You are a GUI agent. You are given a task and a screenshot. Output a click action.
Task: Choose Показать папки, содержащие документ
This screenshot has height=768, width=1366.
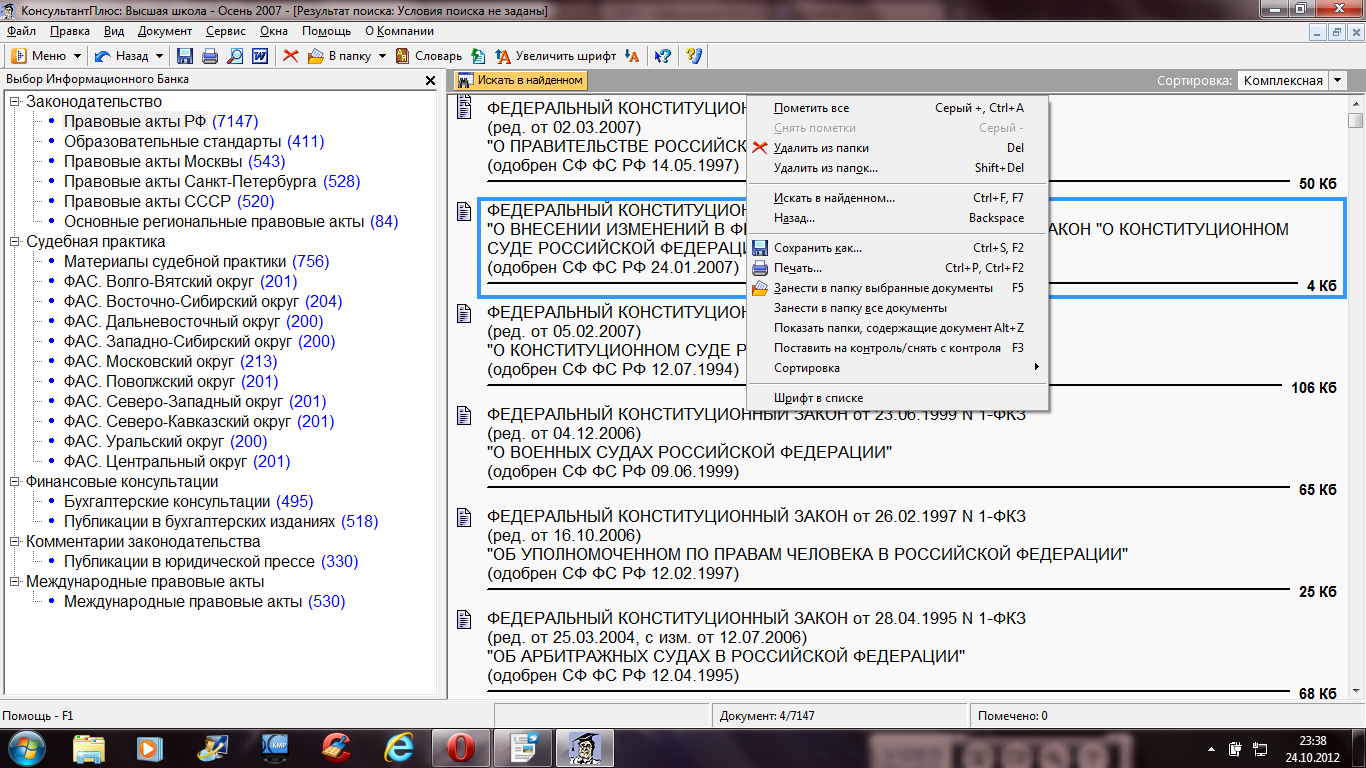point(897,328)
